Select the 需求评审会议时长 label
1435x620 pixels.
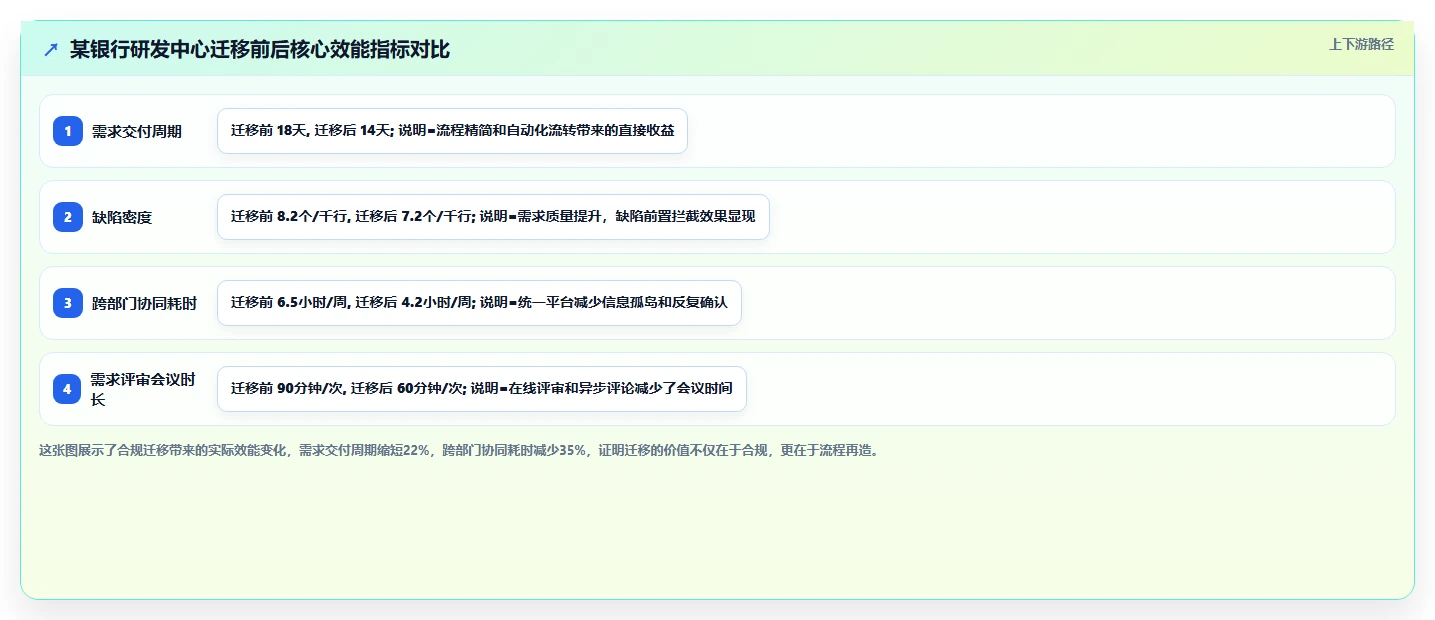pos(143,389)
